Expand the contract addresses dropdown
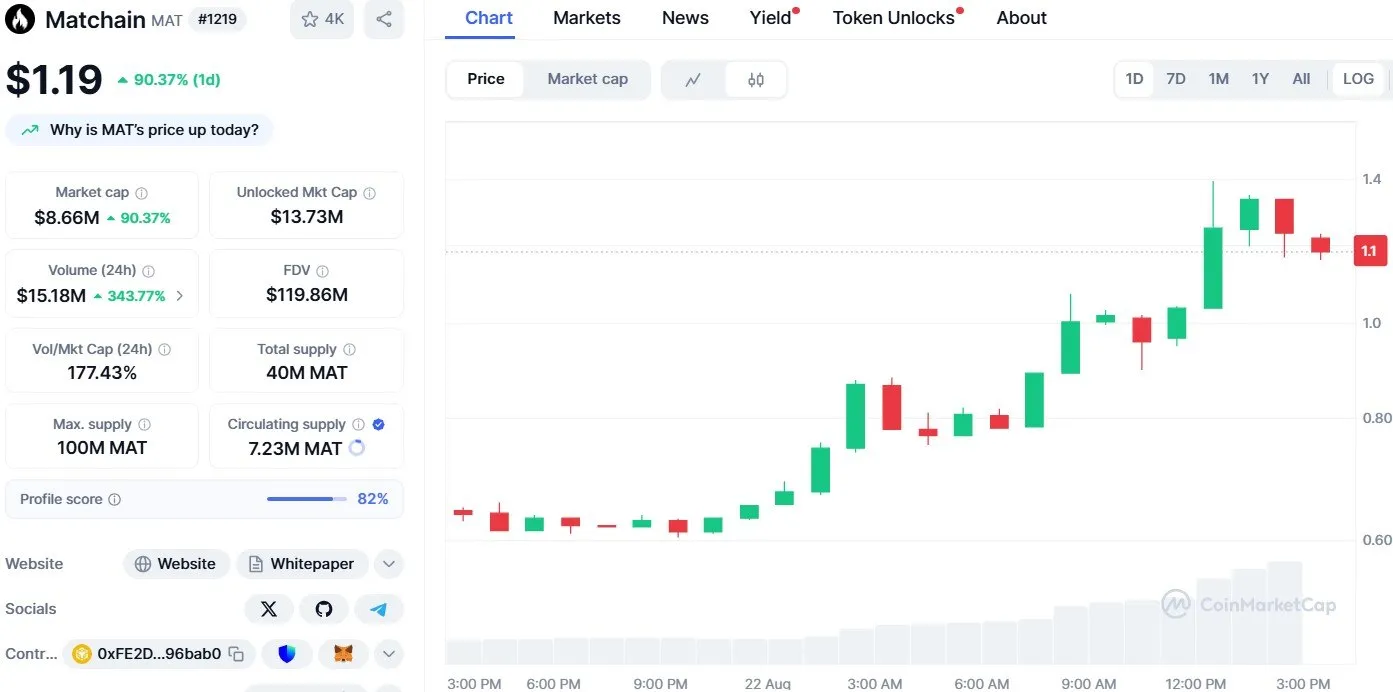 [388, 654]
